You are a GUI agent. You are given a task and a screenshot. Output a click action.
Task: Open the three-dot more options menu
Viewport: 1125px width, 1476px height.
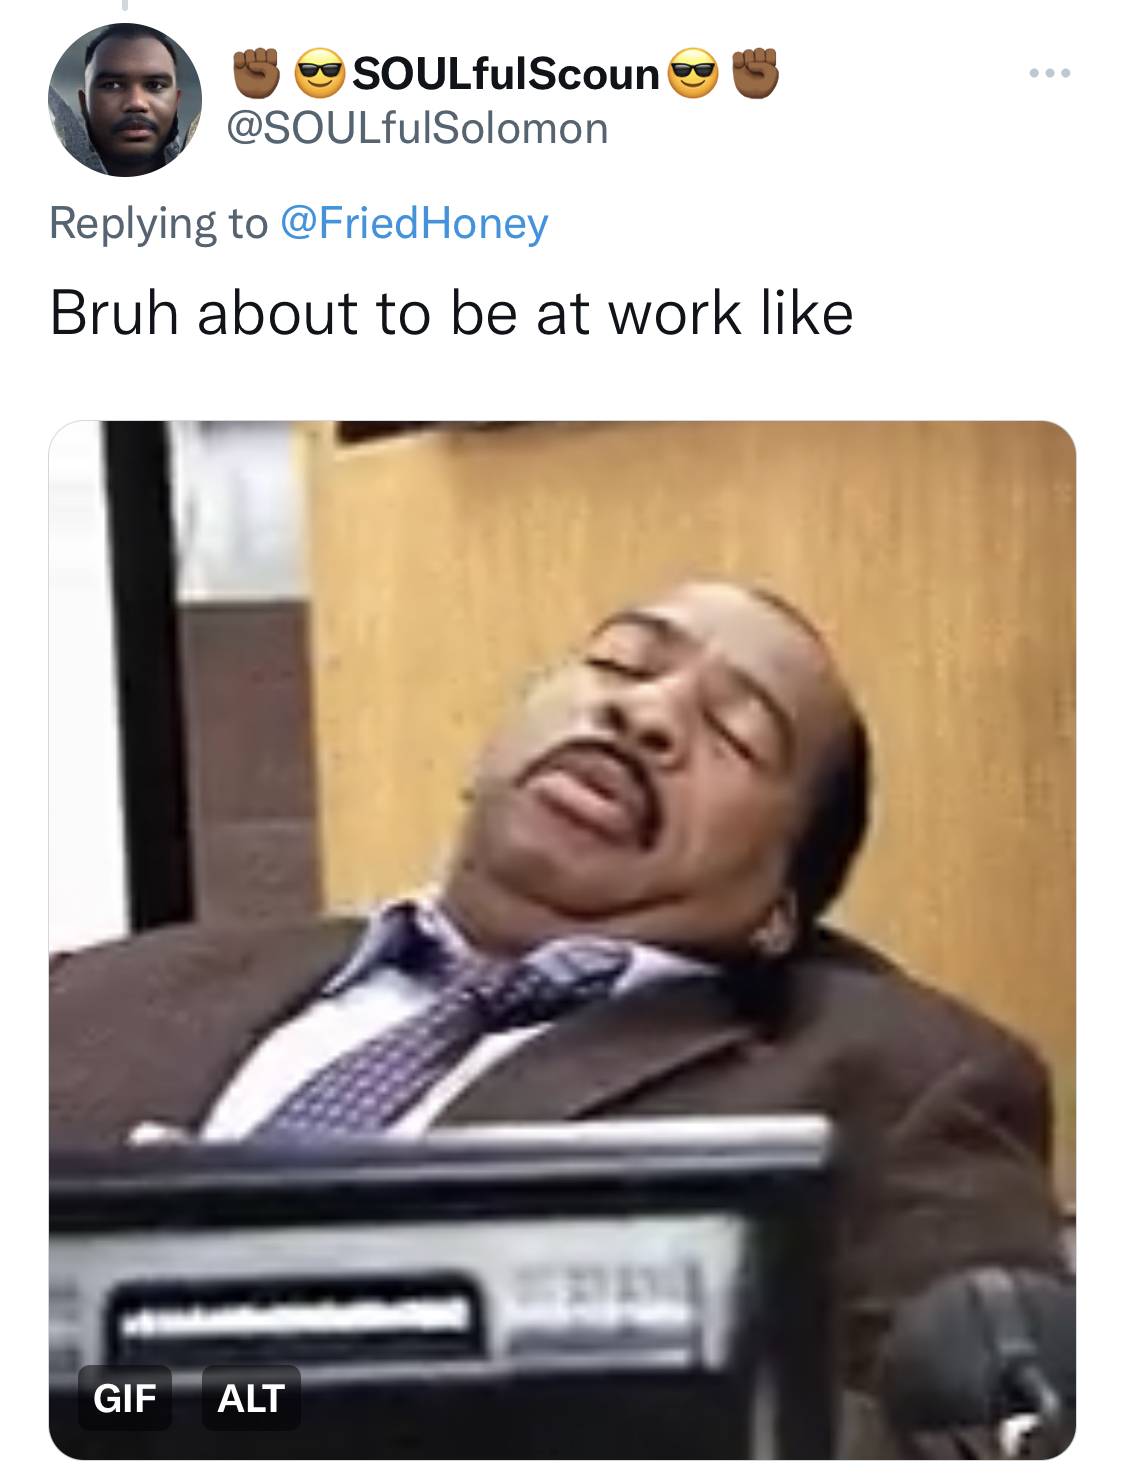(1050, 73)
